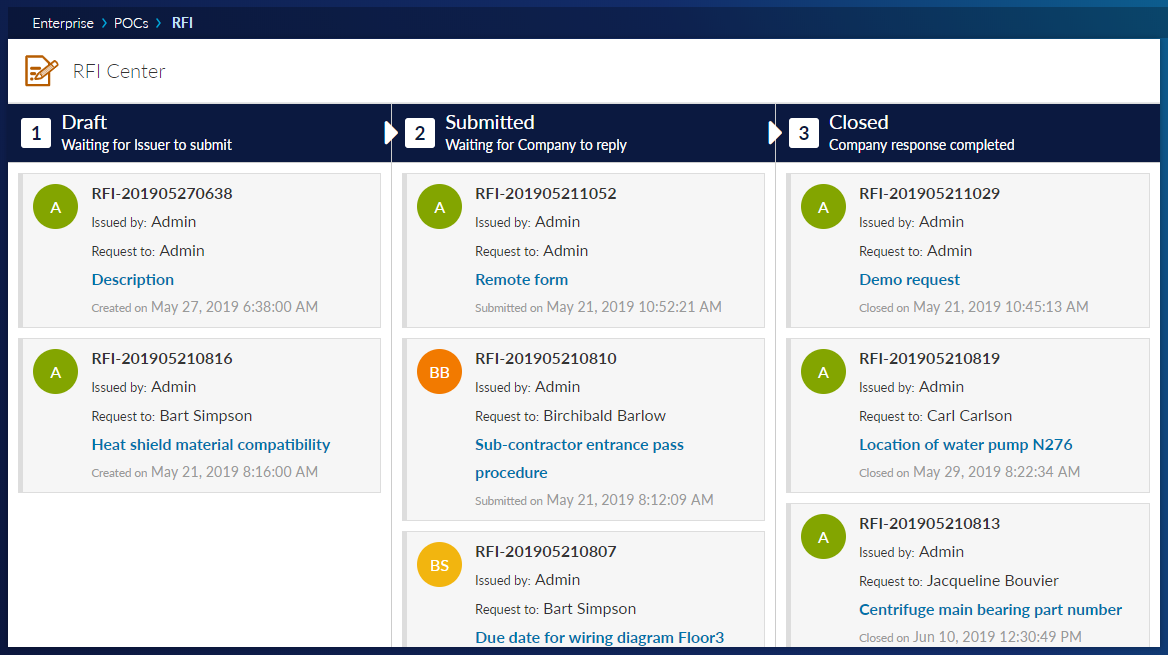1168x655 pixels.
Task: Click the avatar on RFI-201905210819 card
Action: point(823,372)
